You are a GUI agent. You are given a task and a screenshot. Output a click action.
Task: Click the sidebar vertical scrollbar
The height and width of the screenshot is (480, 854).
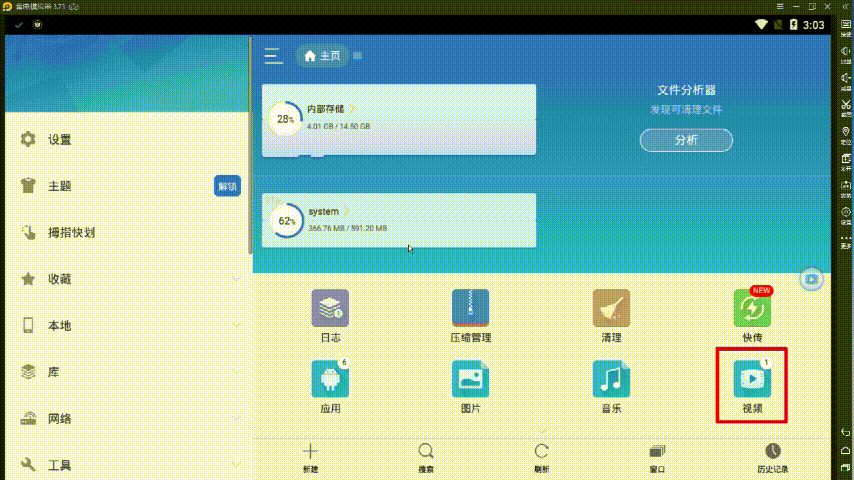pos(250,145)
